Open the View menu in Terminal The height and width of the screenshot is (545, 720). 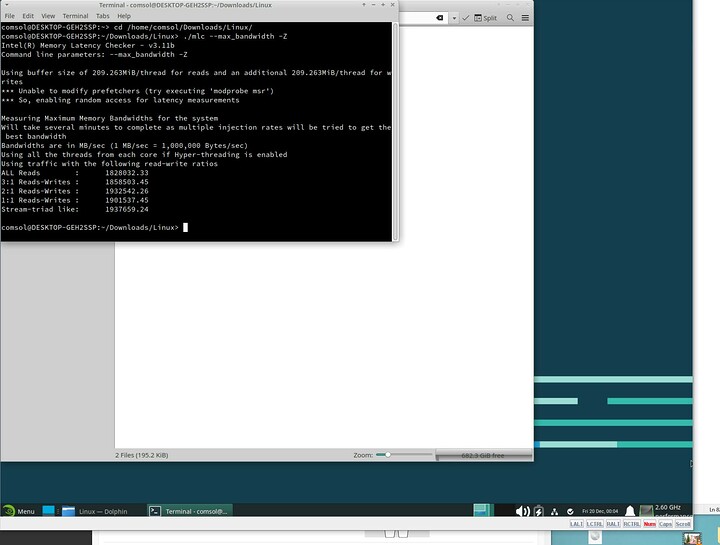(x=48, y=16)
